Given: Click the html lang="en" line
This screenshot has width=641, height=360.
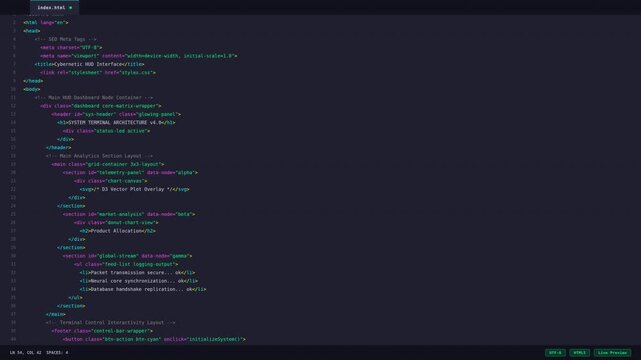Looking at the screenshot, I should 46,22.
